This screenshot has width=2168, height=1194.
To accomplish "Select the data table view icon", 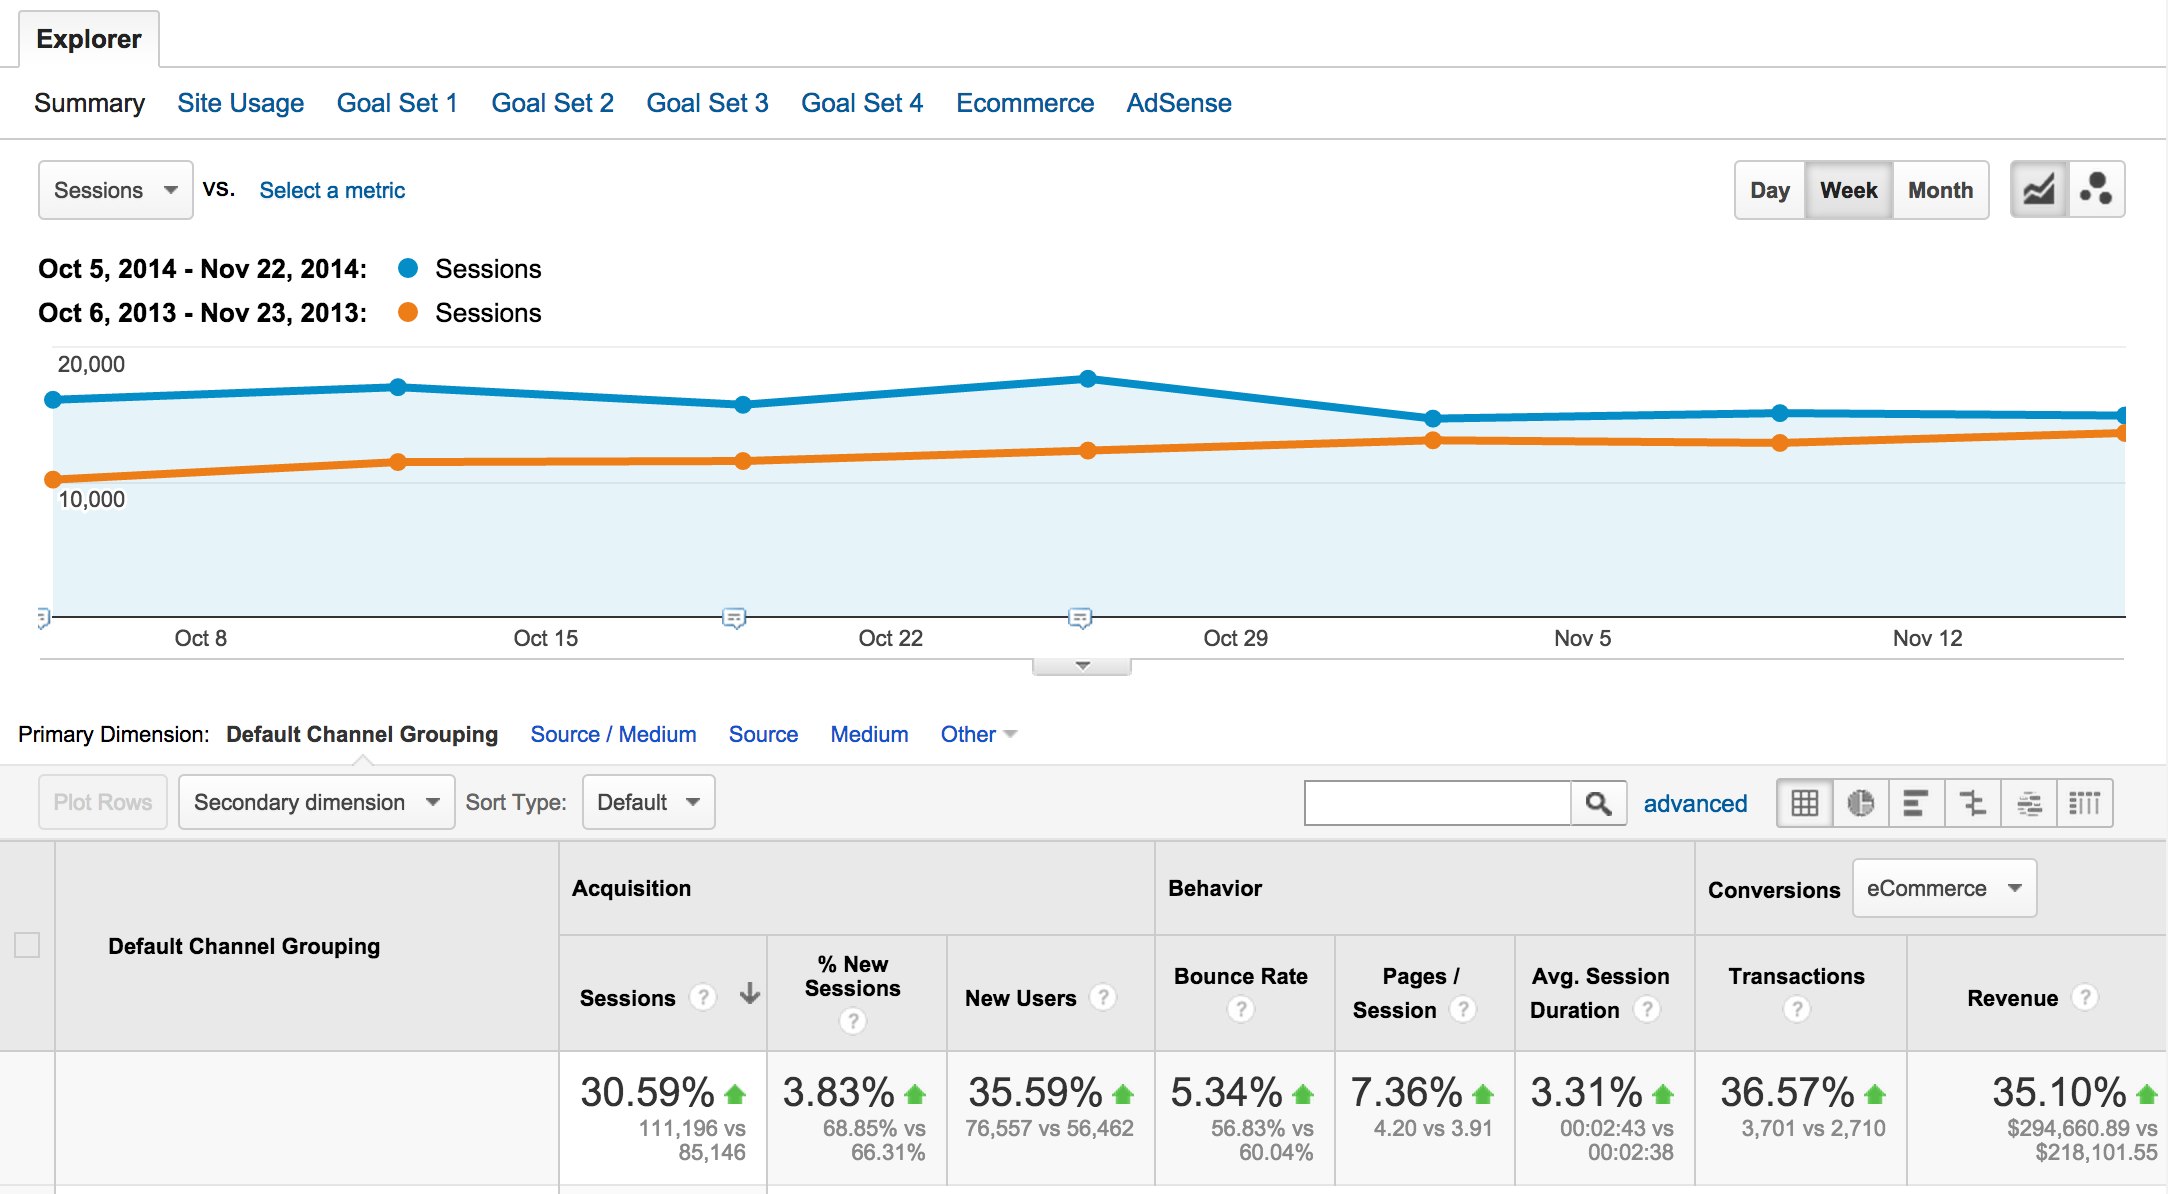I will [x=1804, y=803].
